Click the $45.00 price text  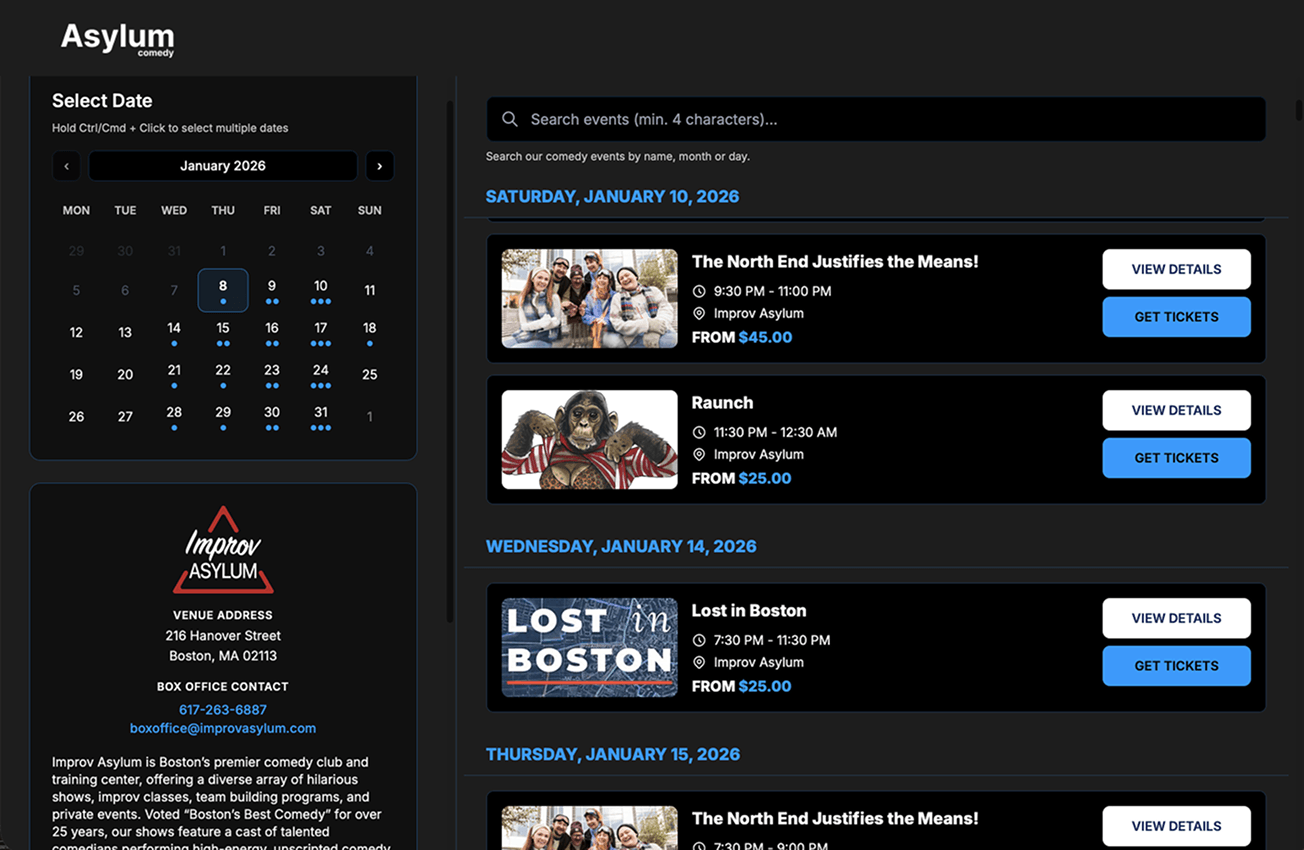[x=765, y=338]
